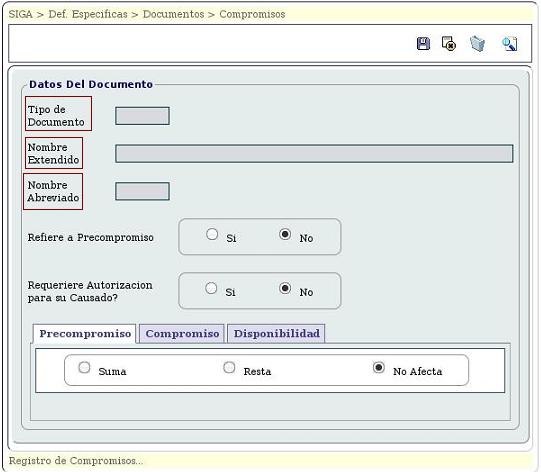The image size is (541, 472).
Task: Choose the Suma radio option
Action: (84, 367)
